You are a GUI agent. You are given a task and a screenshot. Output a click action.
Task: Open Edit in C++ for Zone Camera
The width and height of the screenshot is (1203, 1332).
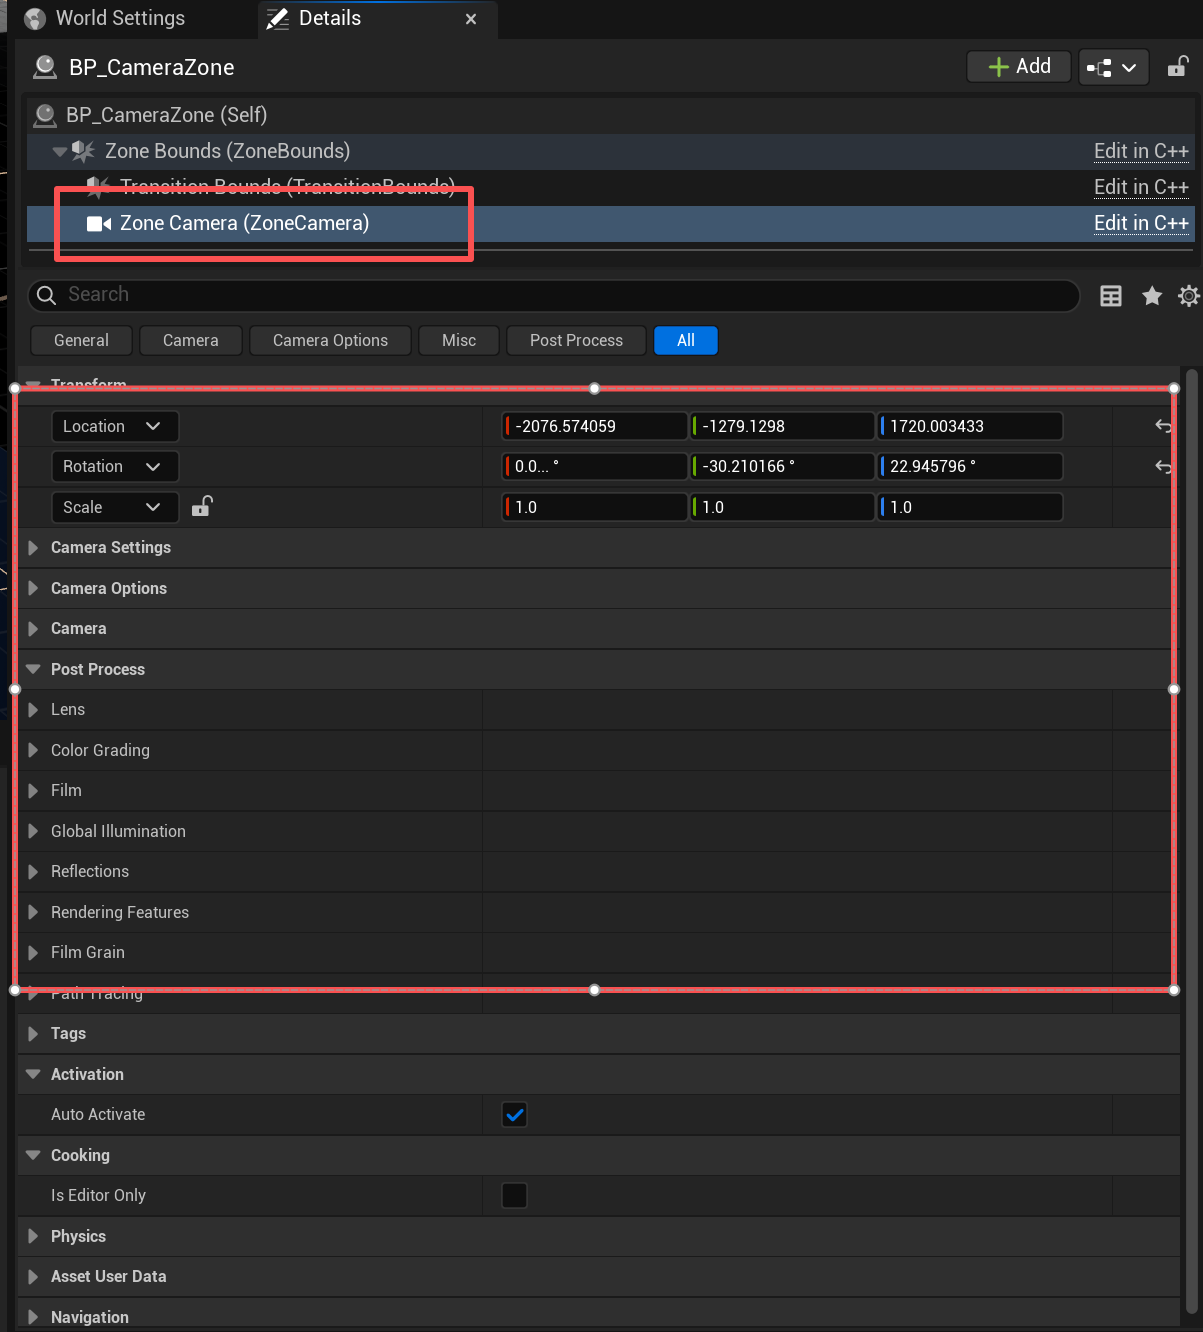[1141, 223]
